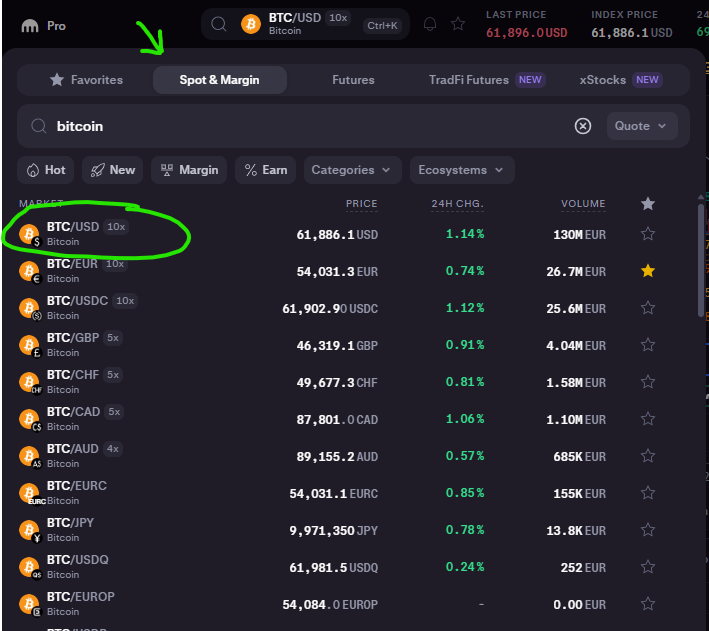Viewport: 709px width, 631px height.
Task: Star the BTC/JPY market row
Action: [648, 530]
